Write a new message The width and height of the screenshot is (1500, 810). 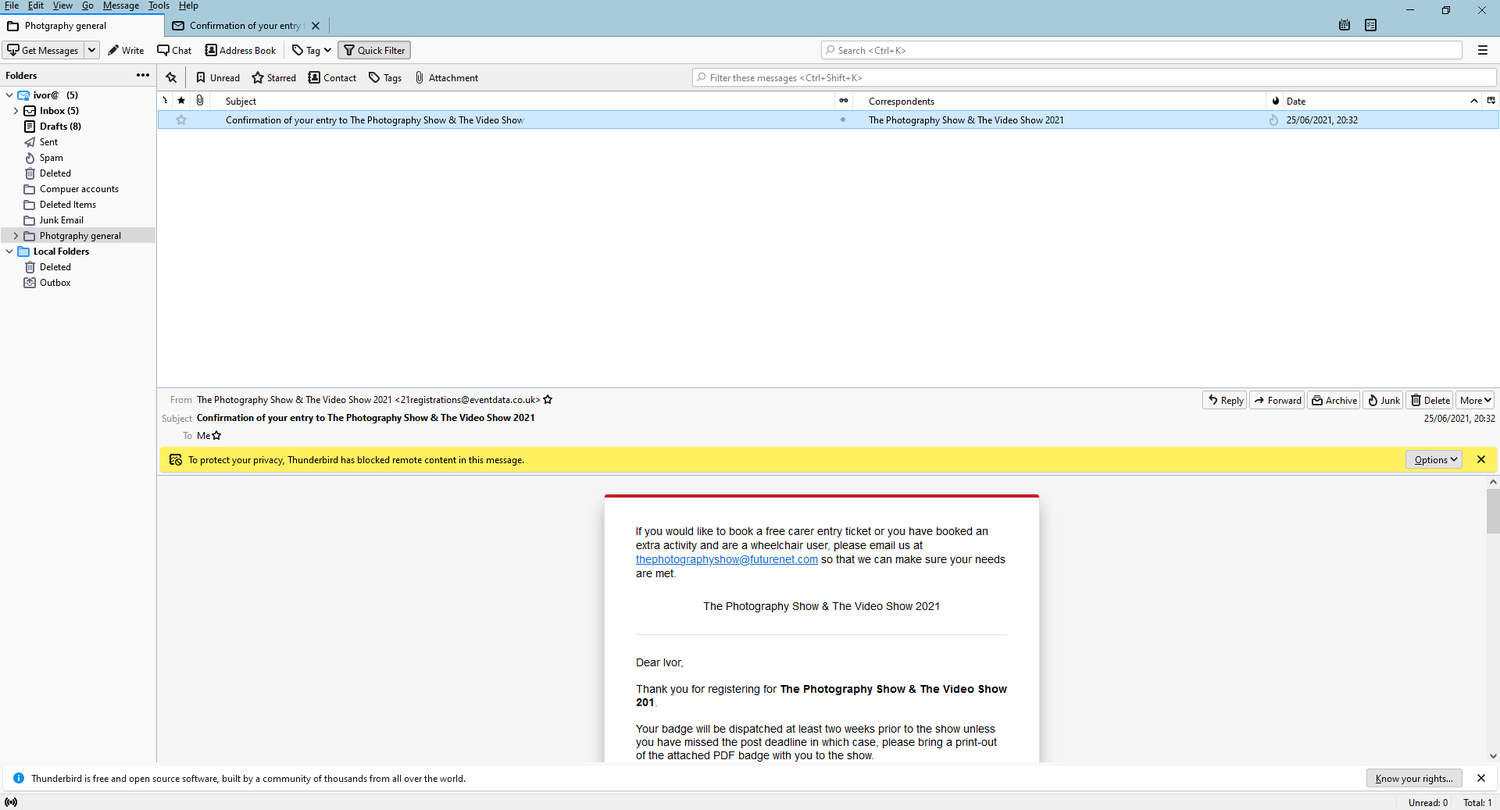point(126,50)
